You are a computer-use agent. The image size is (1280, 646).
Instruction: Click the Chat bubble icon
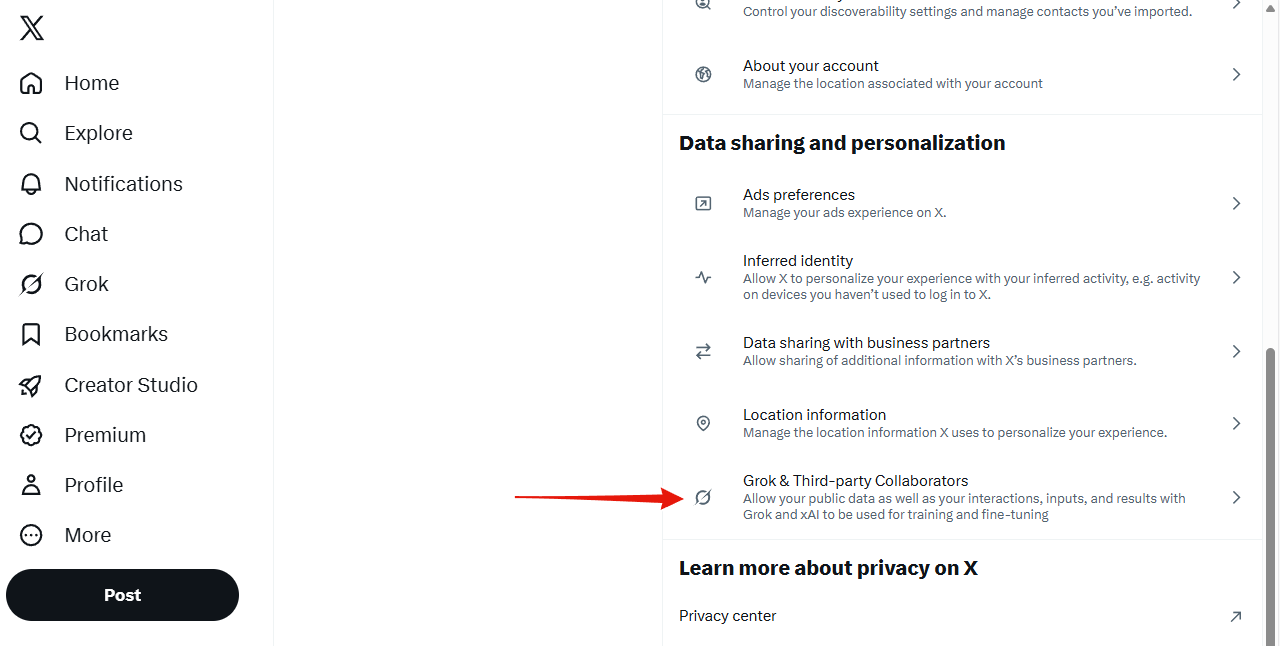(31, 234)
